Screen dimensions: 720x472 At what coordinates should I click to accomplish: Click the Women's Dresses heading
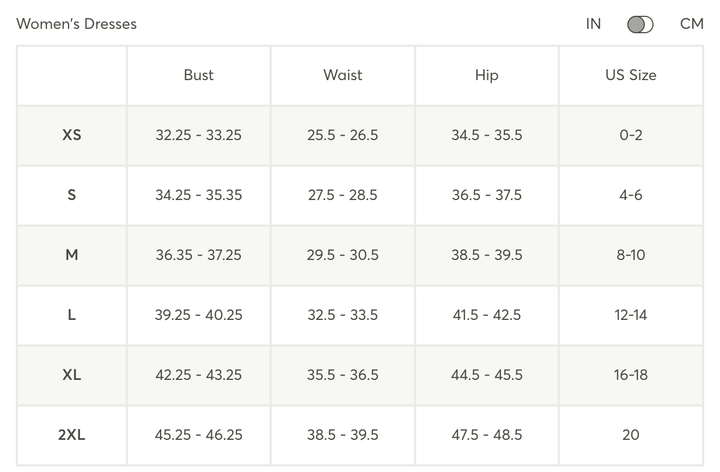click(77, 24)
